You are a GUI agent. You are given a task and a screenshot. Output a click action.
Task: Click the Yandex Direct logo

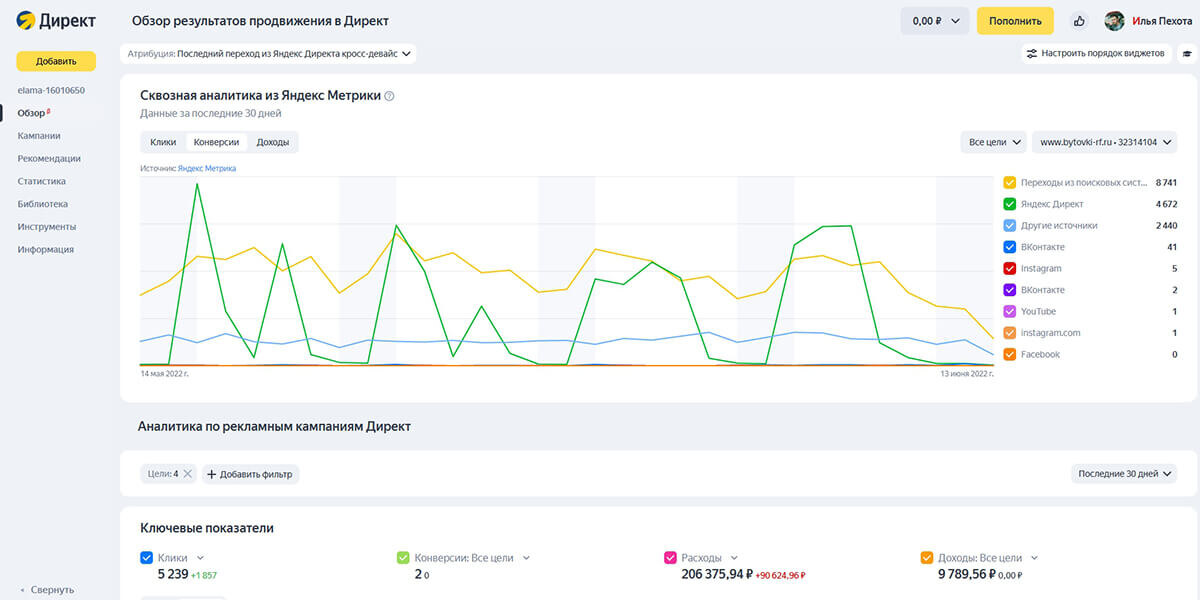tap(56, 20)
